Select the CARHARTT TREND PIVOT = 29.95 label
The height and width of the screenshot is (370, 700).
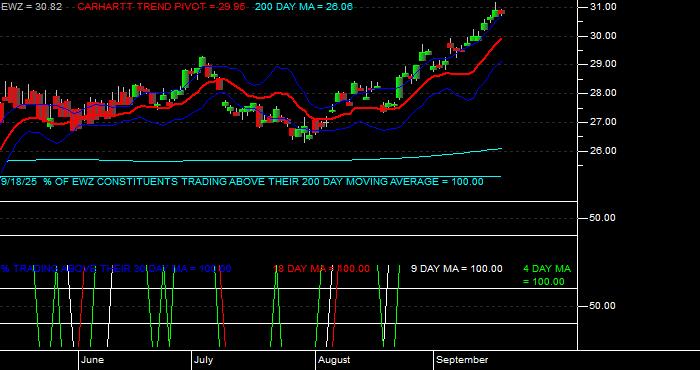point(161,7)
